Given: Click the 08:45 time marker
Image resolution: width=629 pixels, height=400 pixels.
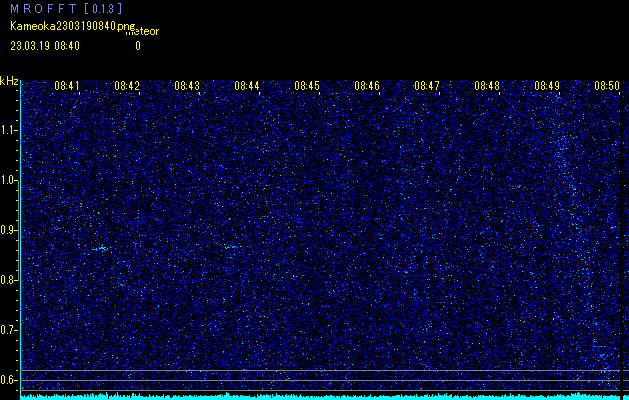Looking at the screenshot, I should (307, 85).
